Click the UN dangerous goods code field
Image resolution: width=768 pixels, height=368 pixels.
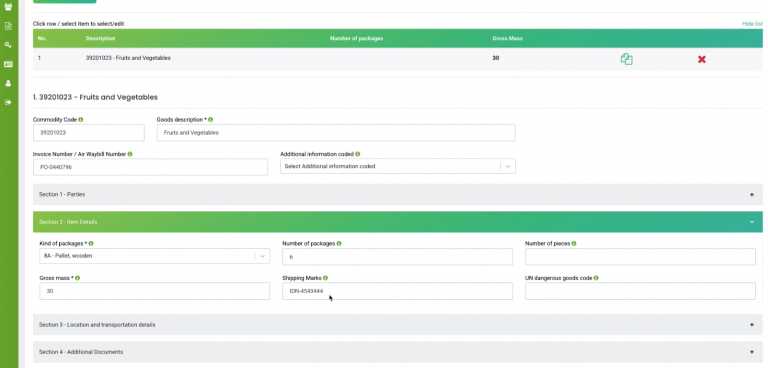click(x=640, y=291)
